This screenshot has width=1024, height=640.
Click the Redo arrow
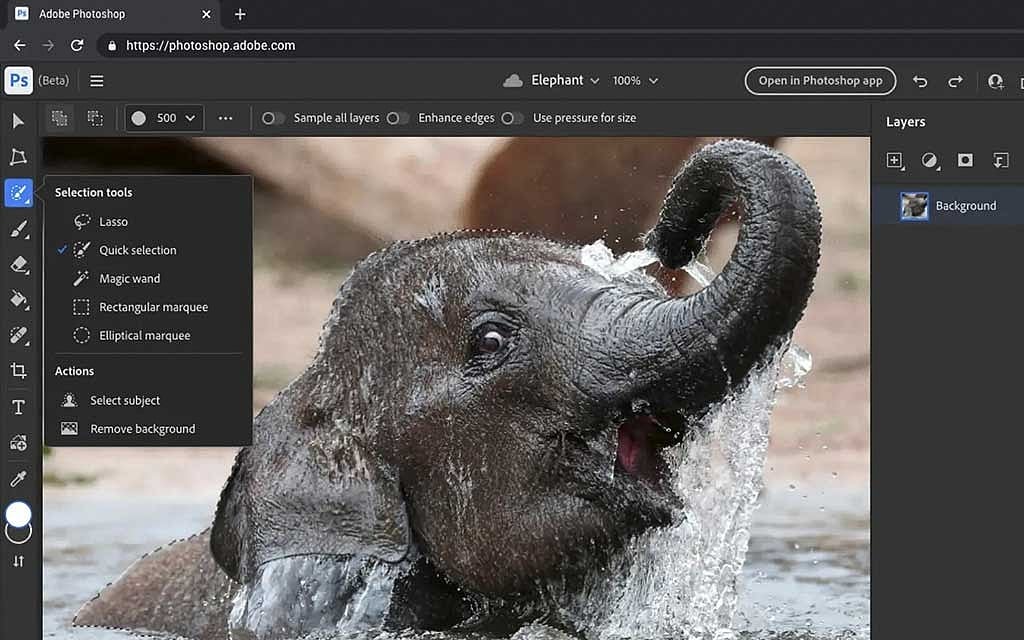[x=955, y=81]
